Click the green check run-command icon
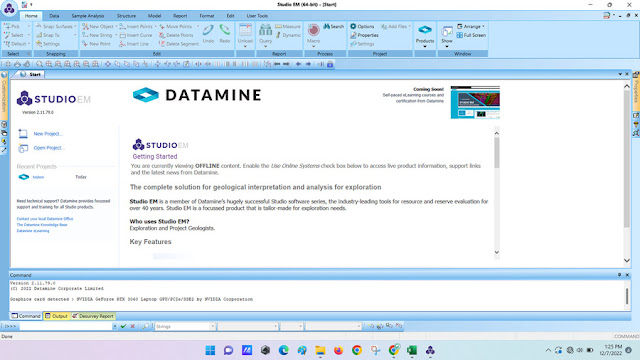The height and width of the screenshot is (360, 640). pyautogui.click(x=123, y=326)
